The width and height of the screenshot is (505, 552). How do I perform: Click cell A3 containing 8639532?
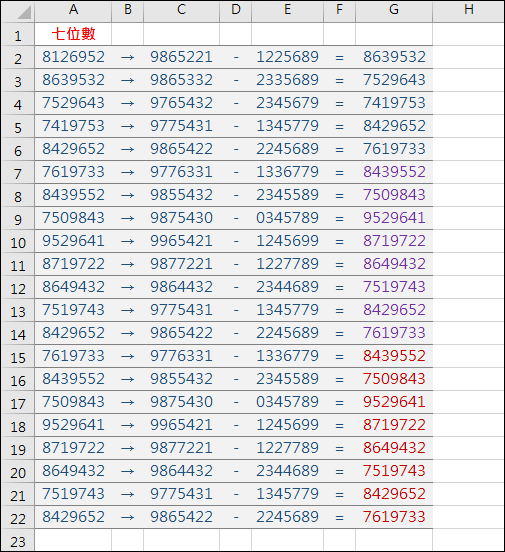[73, 80]
